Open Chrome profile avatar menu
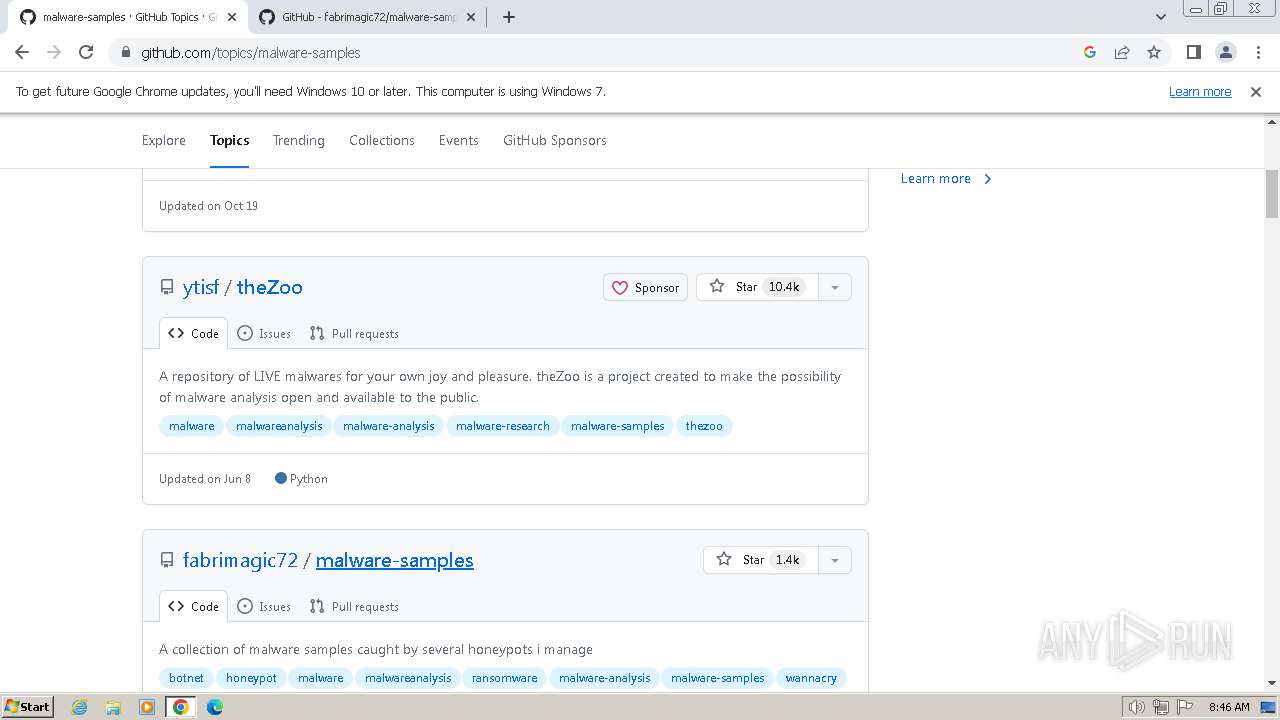The width and height of the screenshot is (1280, 720). tap(1226, 52)
